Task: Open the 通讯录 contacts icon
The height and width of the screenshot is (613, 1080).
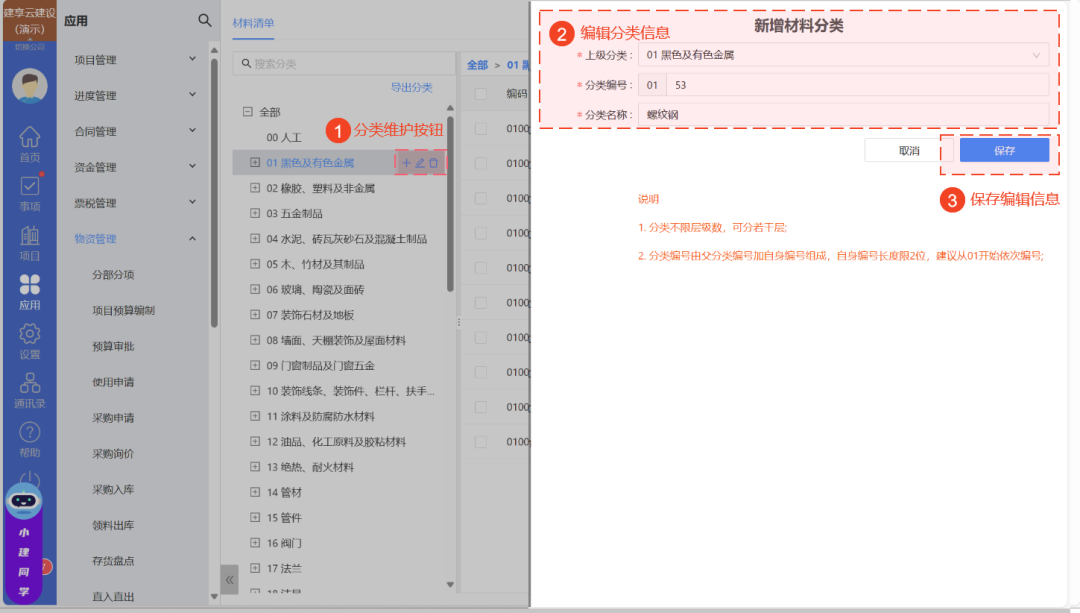Action: pos(30,389)
